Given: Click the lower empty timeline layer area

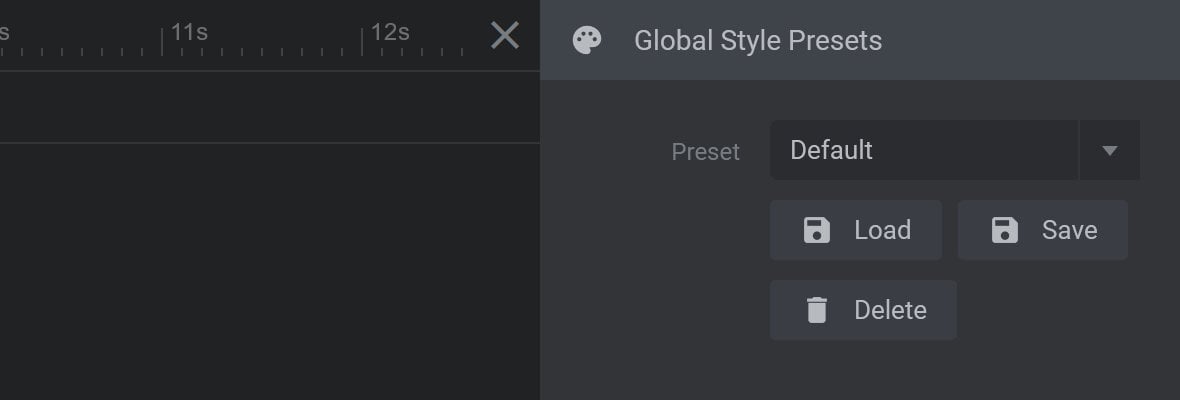Looking at the screenshot, I should pyautogui.click(x=269, y=271).
